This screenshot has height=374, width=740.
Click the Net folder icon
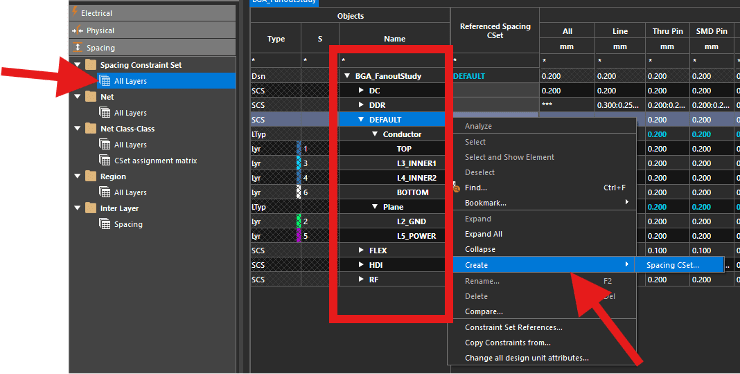[x=91, y=97]
